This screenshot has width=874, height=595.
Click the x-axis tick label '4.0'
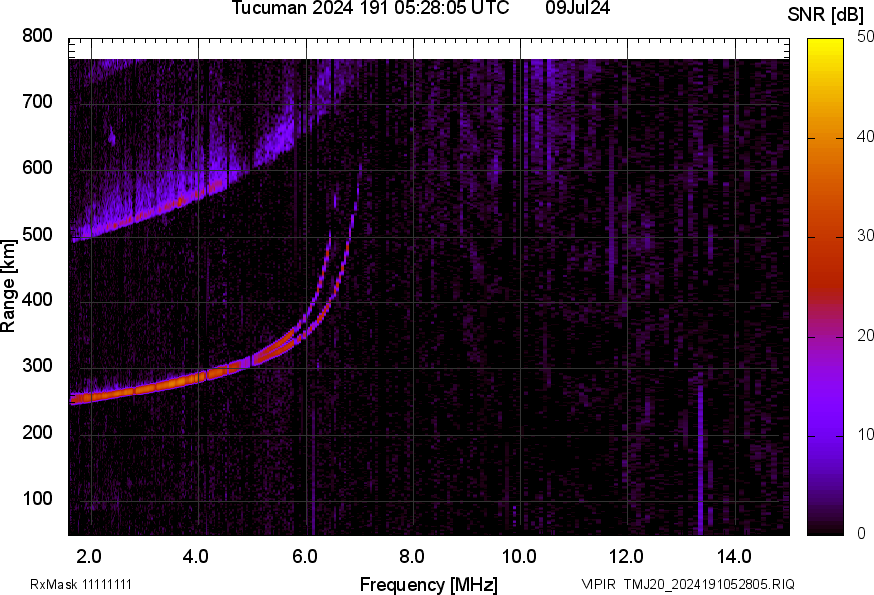196,557
